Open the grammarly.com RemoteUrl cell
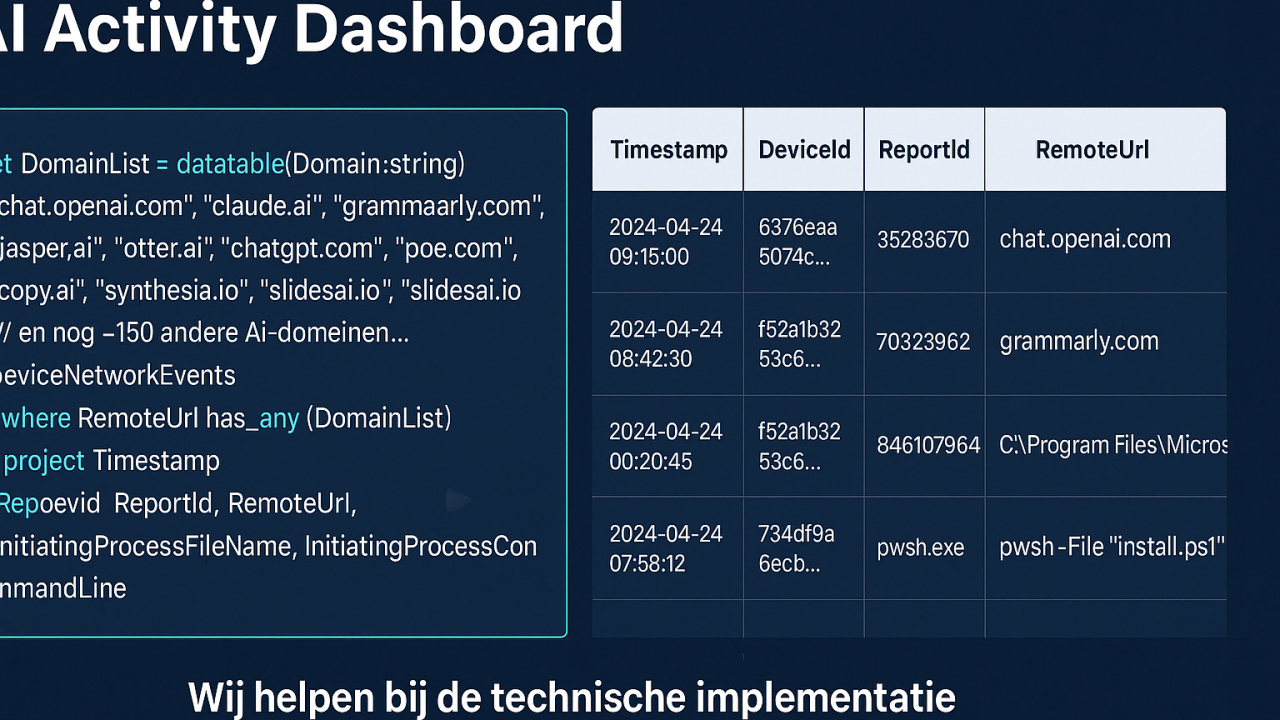Screen dimensions: 1280x720 pyautogui.click(x=1079, y=342)
